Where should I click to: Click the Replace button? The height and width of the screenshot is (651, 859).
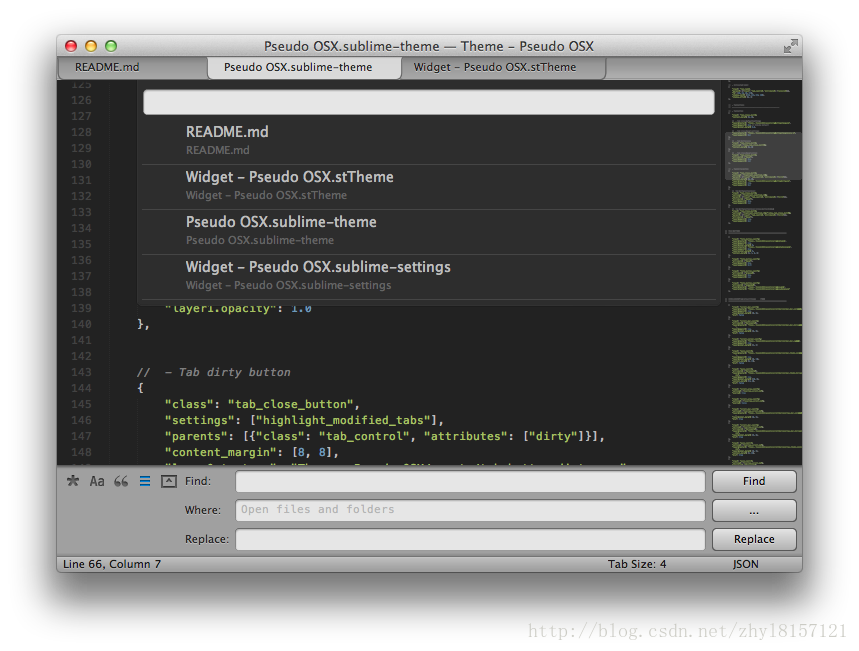tap(754, 539)
